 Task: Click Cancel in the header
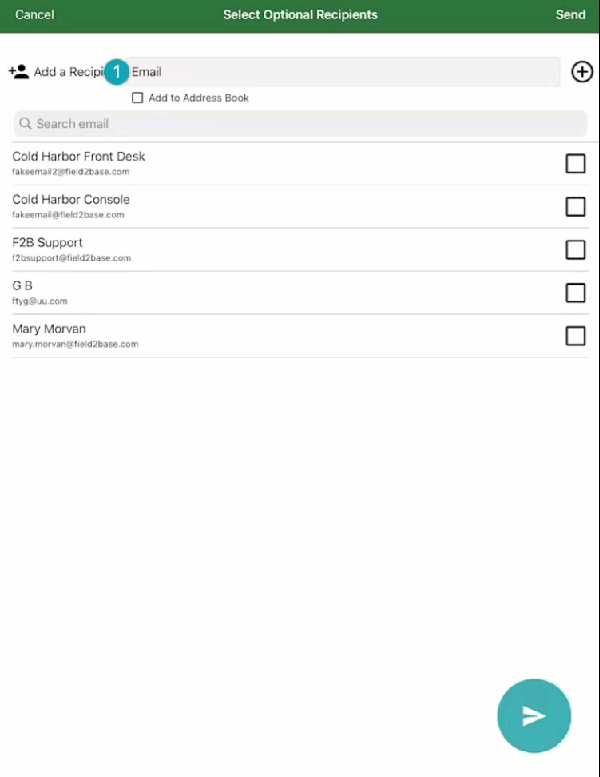(x=35, y=15)
